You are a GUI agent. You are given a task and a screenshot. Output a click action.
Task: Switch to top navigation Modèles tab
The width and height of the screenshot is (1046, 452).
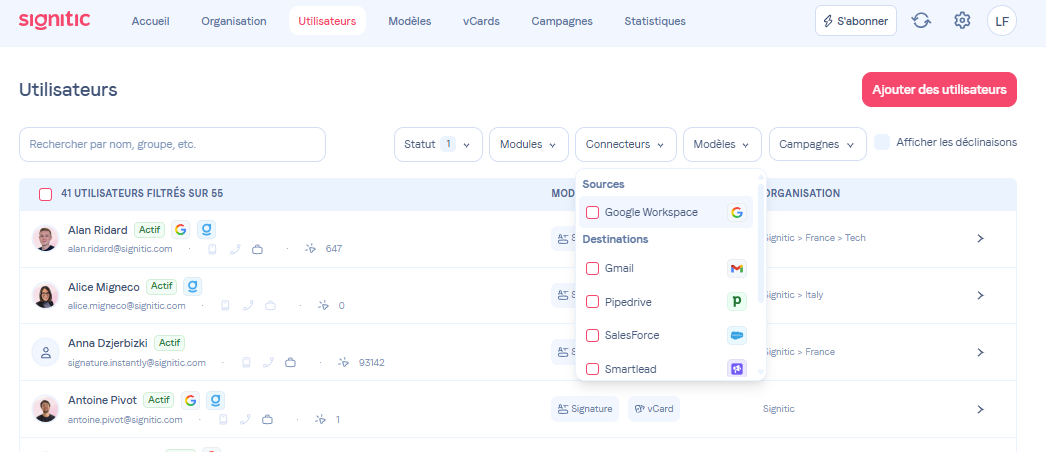point(410,21)
